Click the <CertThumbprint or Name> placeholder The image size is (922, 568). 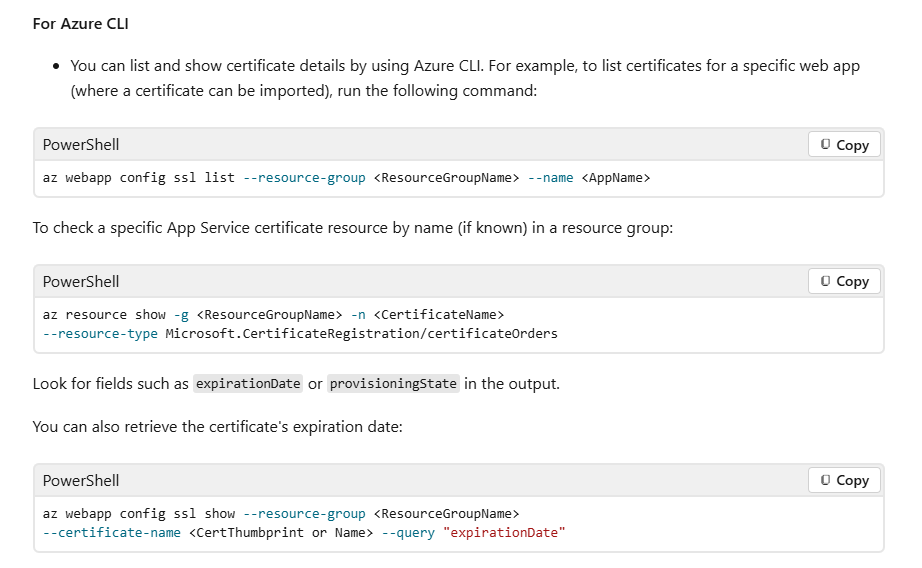click(x=280, y=532)
